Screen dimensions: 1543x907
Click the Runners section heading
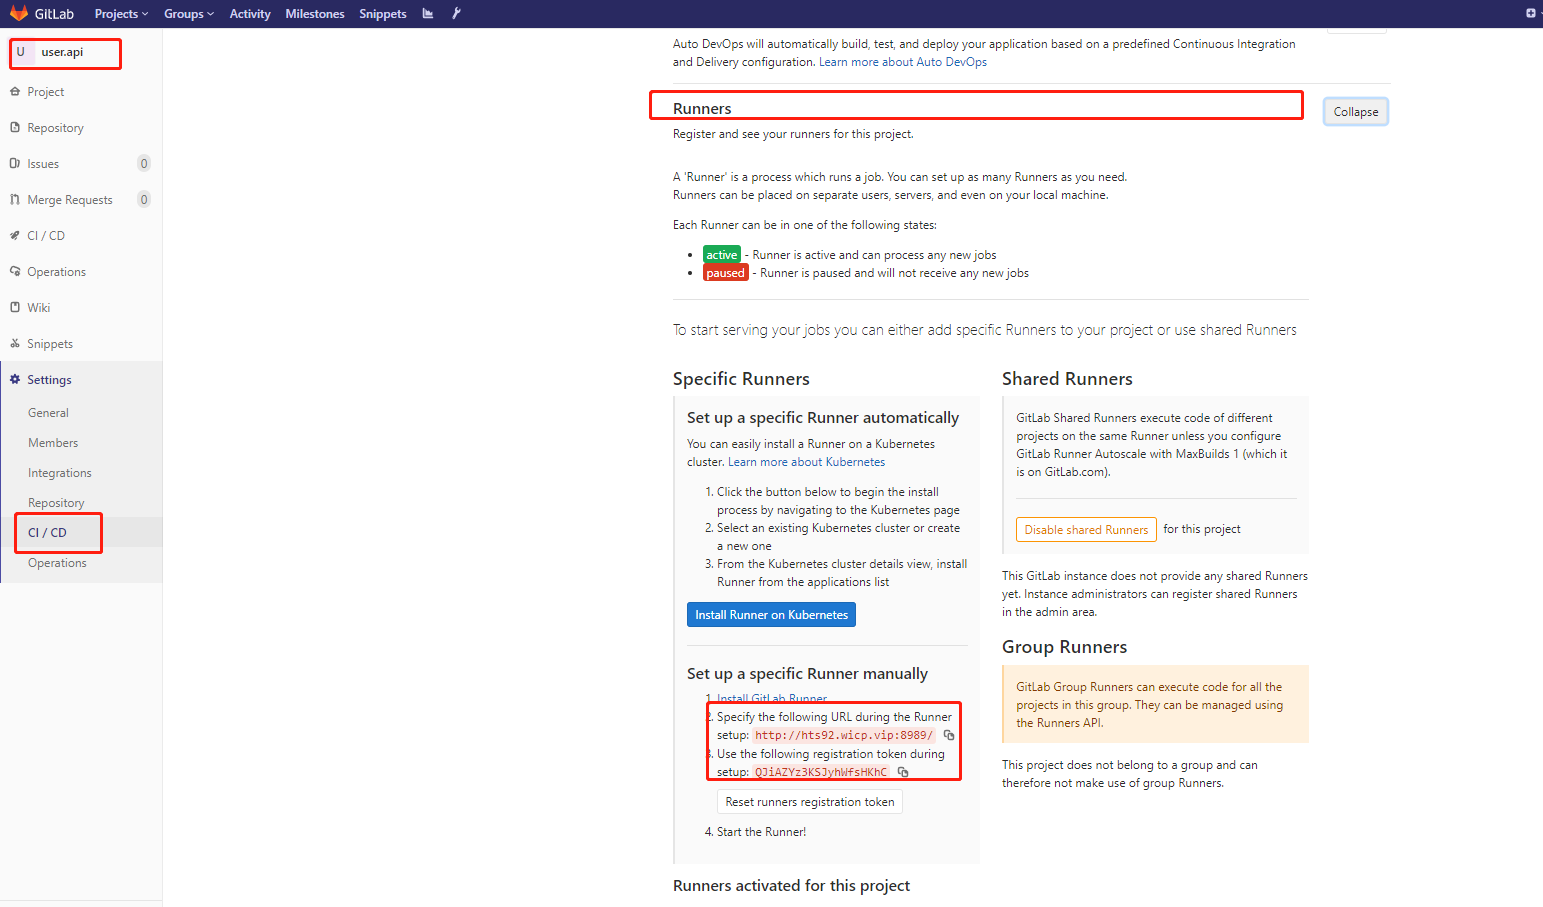coord(702,108)
